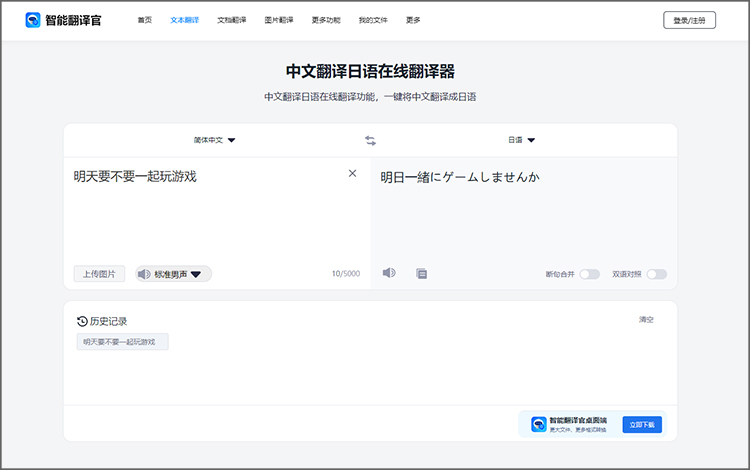Open the 简体中文 source language dropdown
The width and height of the screenshot is (750, 470).
(214, 141)
